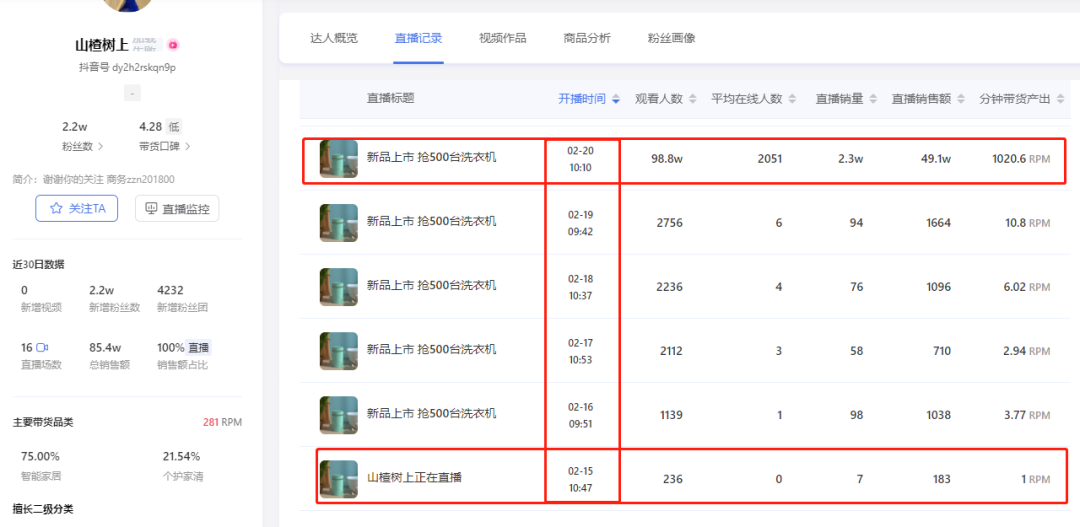Follow the creator with 关注TA
This screenshot has width=1080, height=527.
(x=76, y=209)
